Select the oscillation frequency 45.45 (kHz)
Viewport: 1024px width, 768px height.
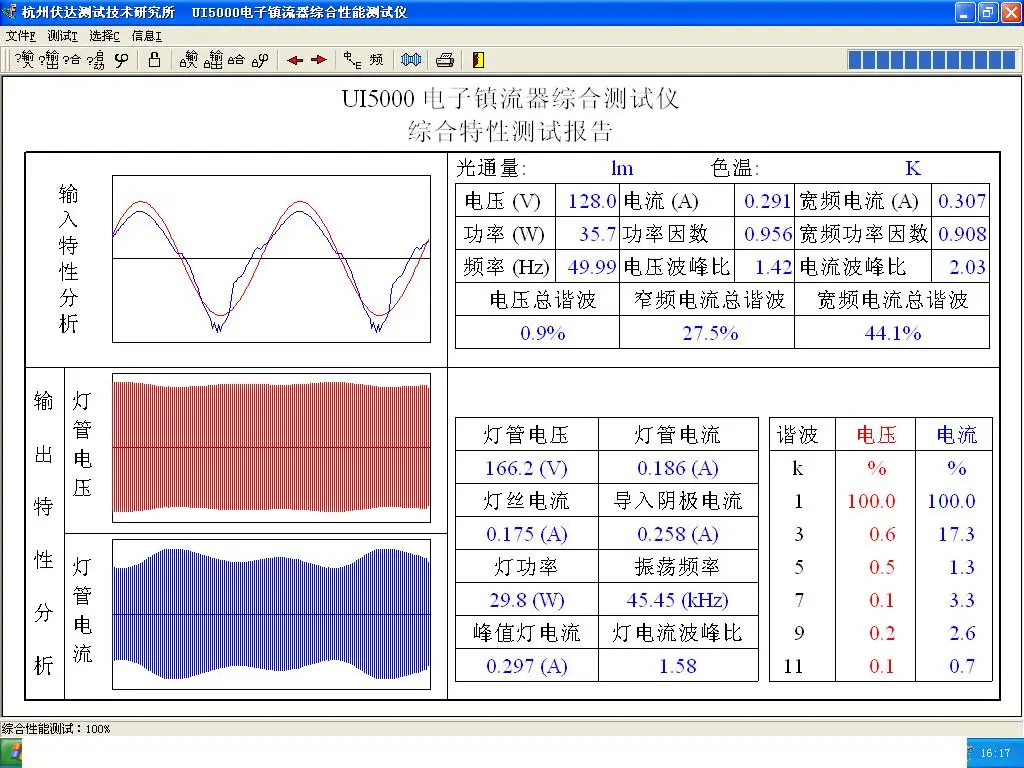[x=678, y=600]
